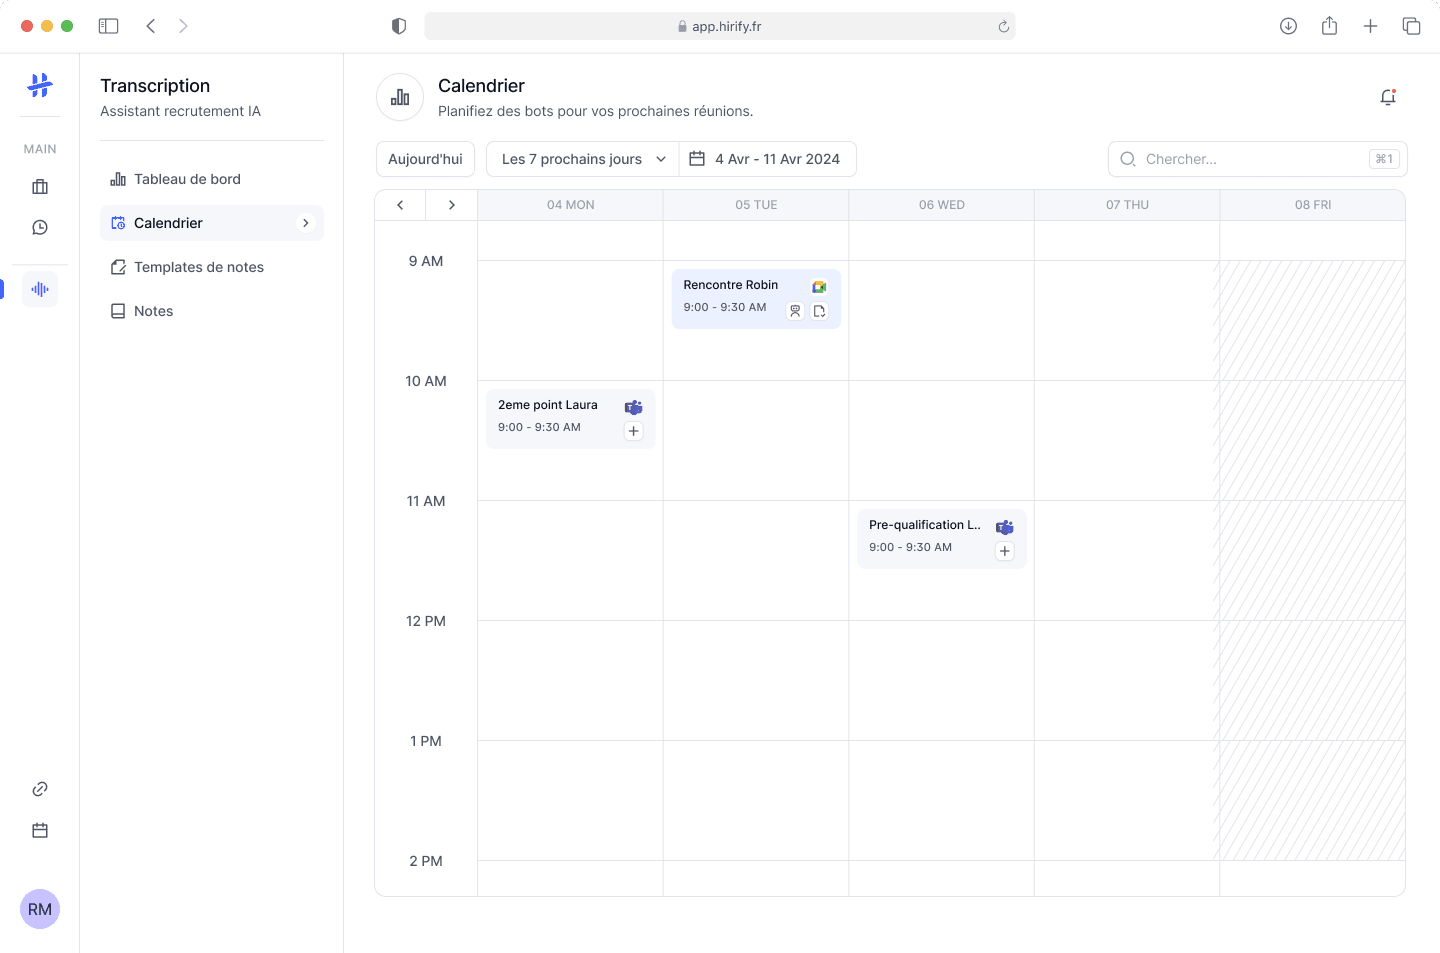This screenshot has width=1440, height=953.
Task: Add bot with plus on 2eme point Laura
Action: 633,431
